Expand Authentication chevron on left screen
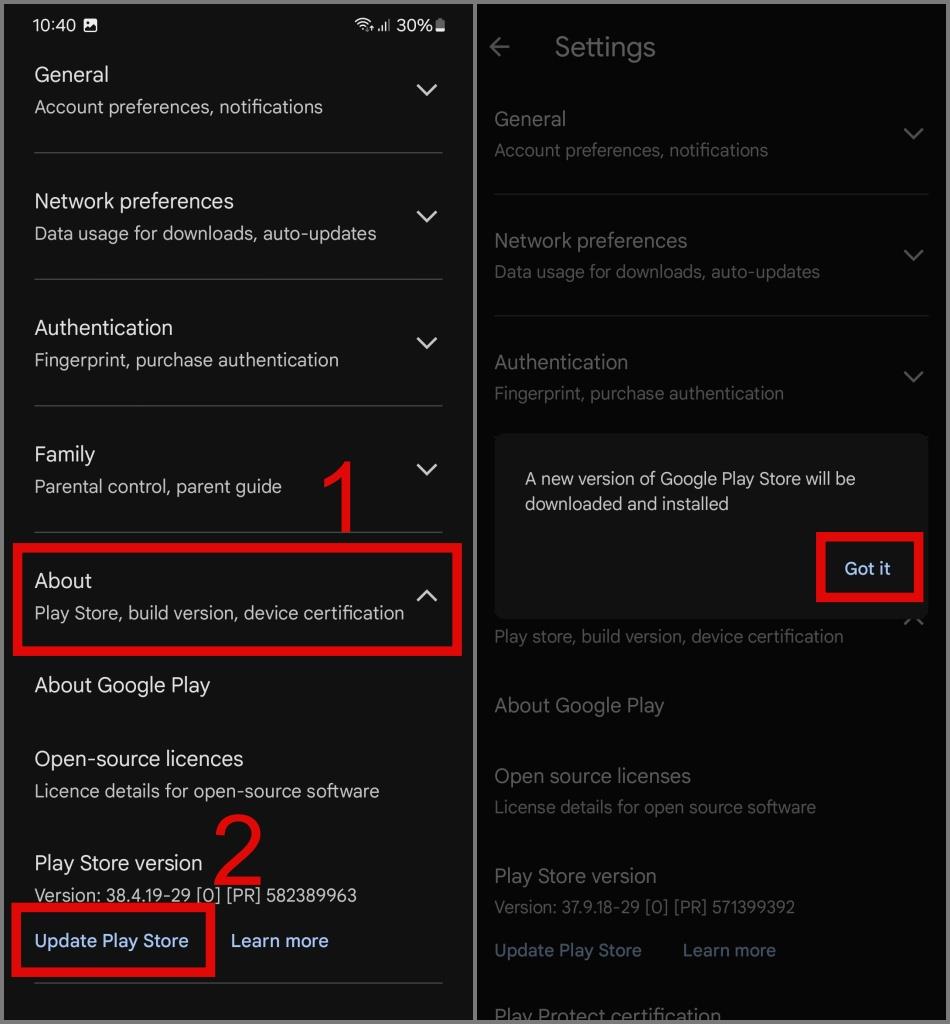Image resolution: width=950 pixels, height=1024 pixels. pos(426,343)
